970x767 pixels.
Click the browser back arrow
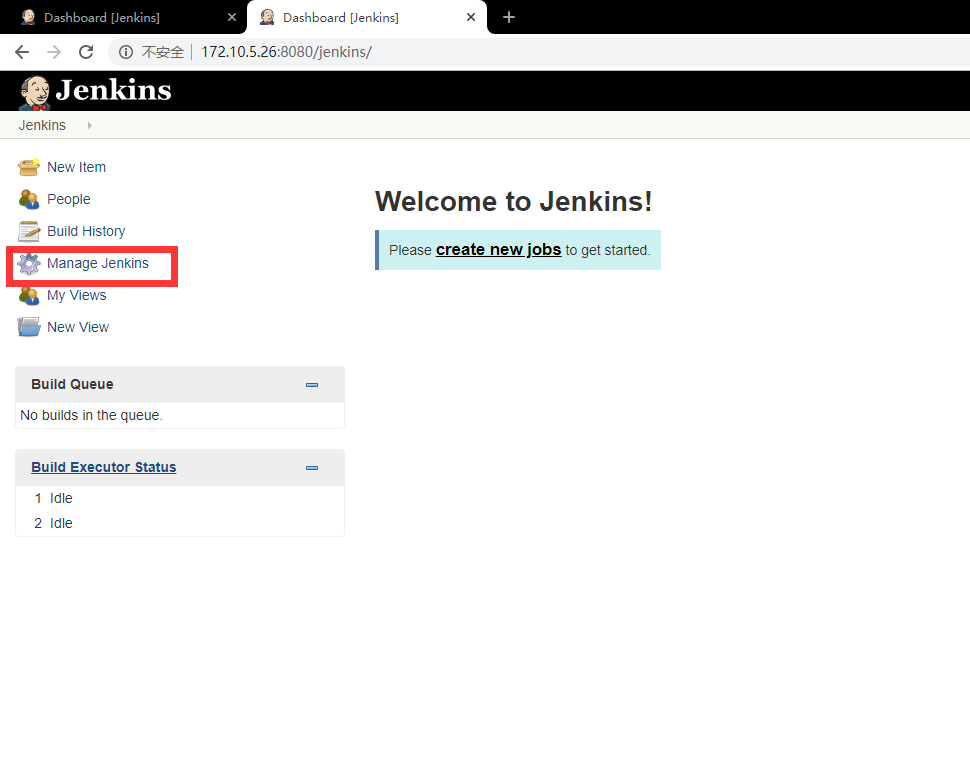click(x=22, y=52)
